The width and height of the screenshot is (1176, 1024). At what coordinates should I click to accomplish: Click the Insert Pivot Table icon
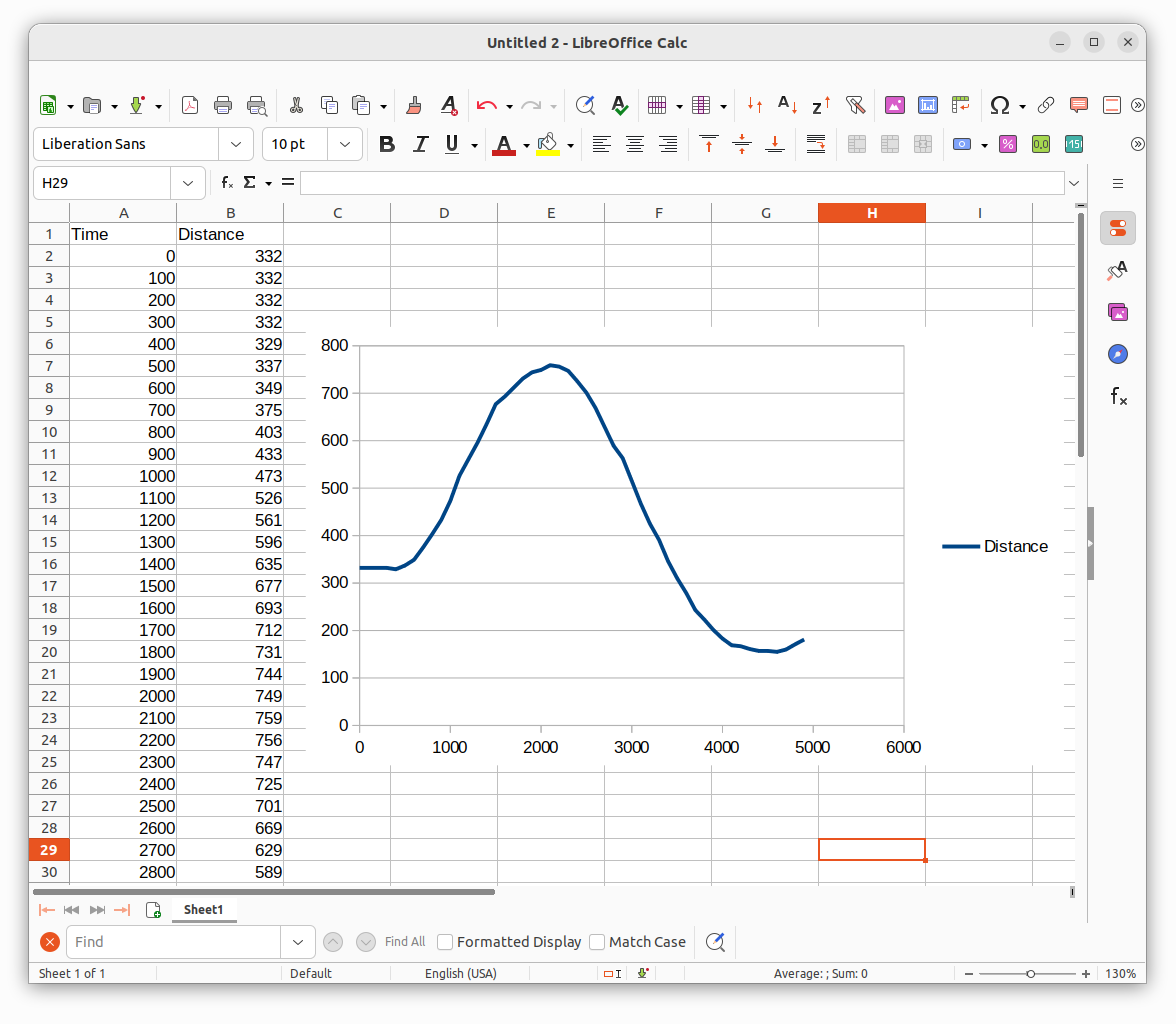coord(961,106)
